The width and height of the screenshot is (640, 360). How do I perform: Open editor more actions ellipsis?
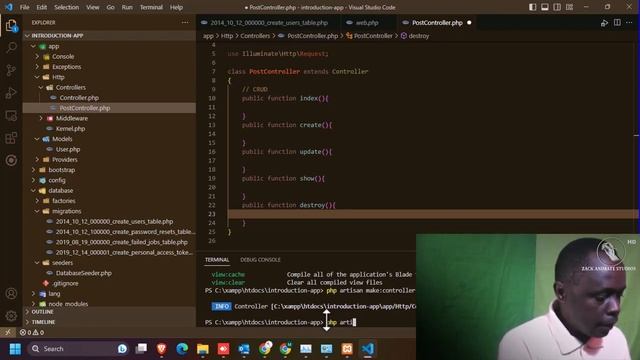(629, 23)
